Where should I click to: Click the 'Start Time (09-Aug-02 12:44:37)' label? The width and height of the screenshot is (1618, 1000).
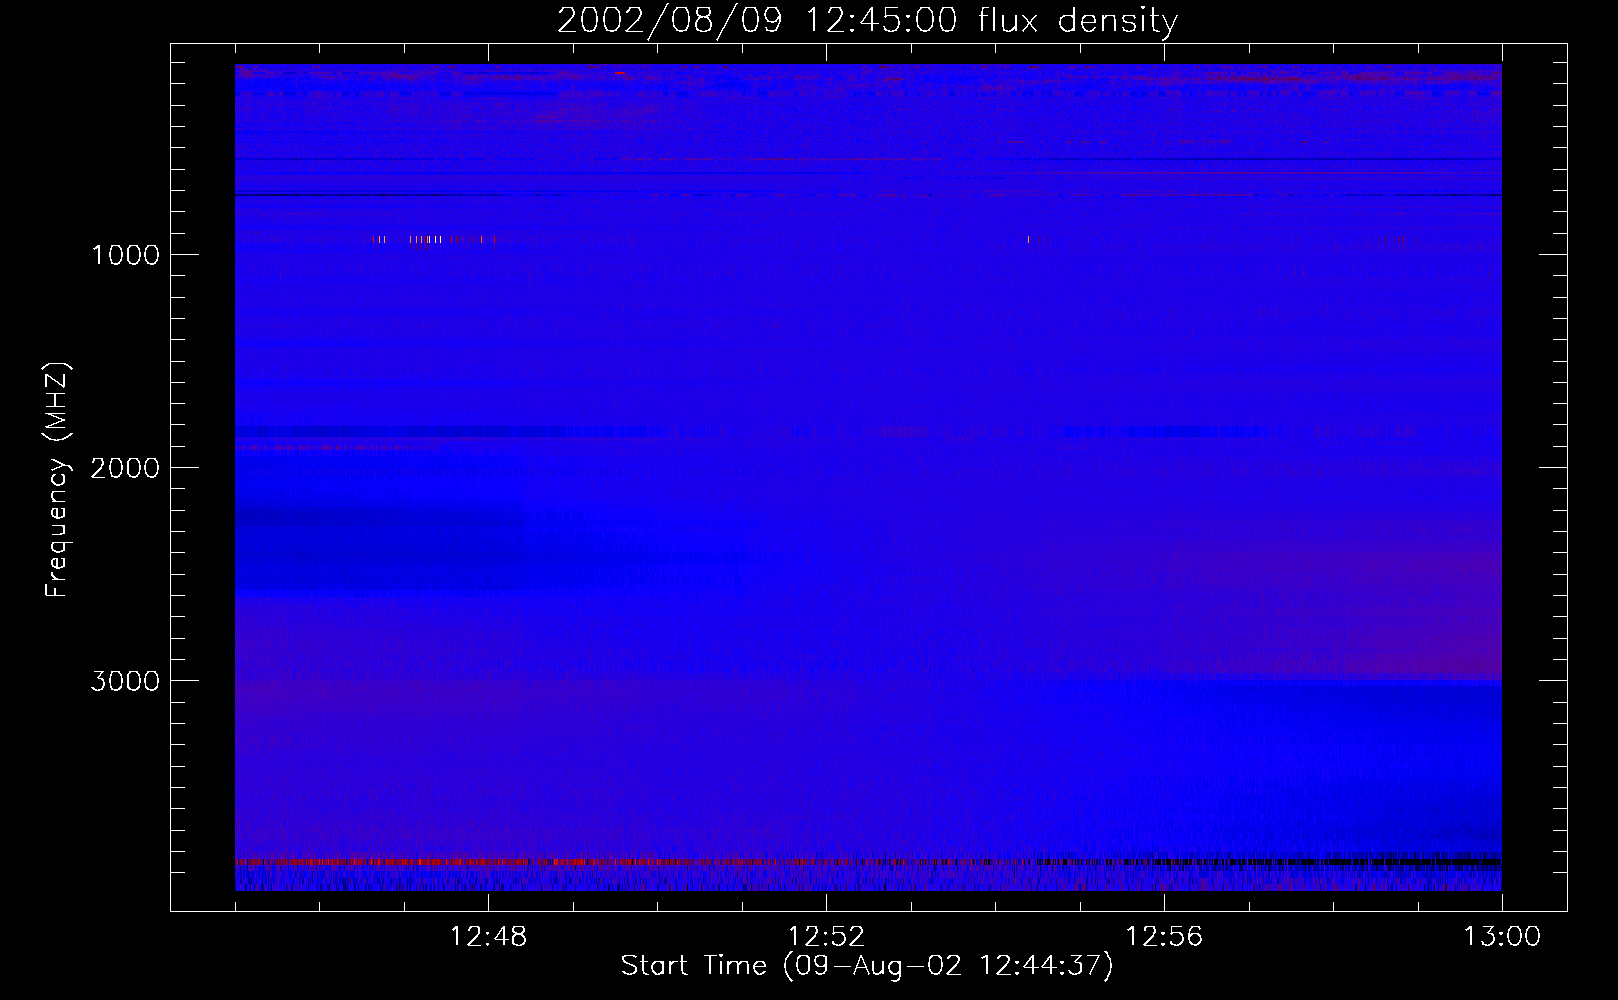pyautogui.click(x=867, y=966)
